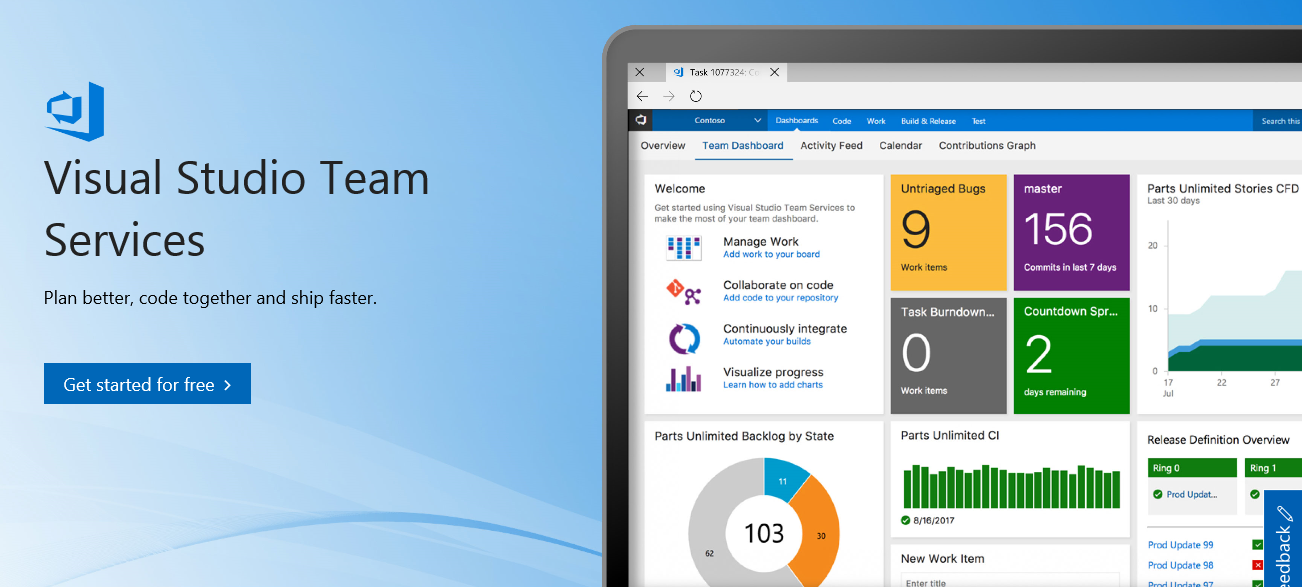This screenshot has width=1302, height=587.
Task: Click the New Work Item title field
Action: (x=1009, y=582)
